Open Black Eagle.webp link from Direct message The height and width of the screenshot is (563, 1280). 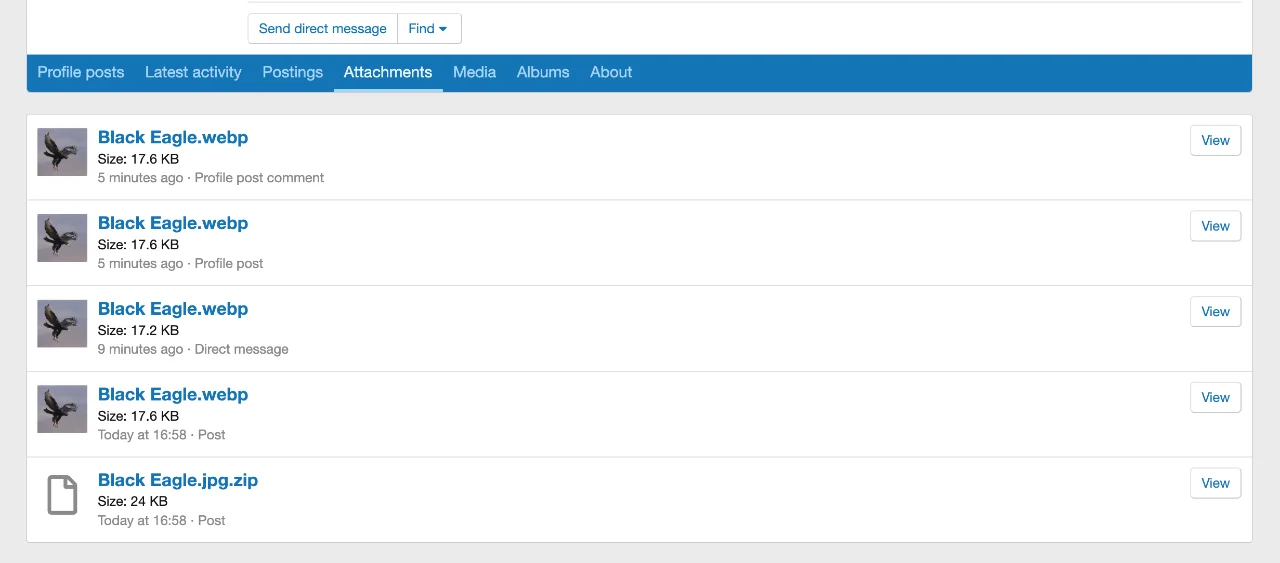(x=173, y=309)
